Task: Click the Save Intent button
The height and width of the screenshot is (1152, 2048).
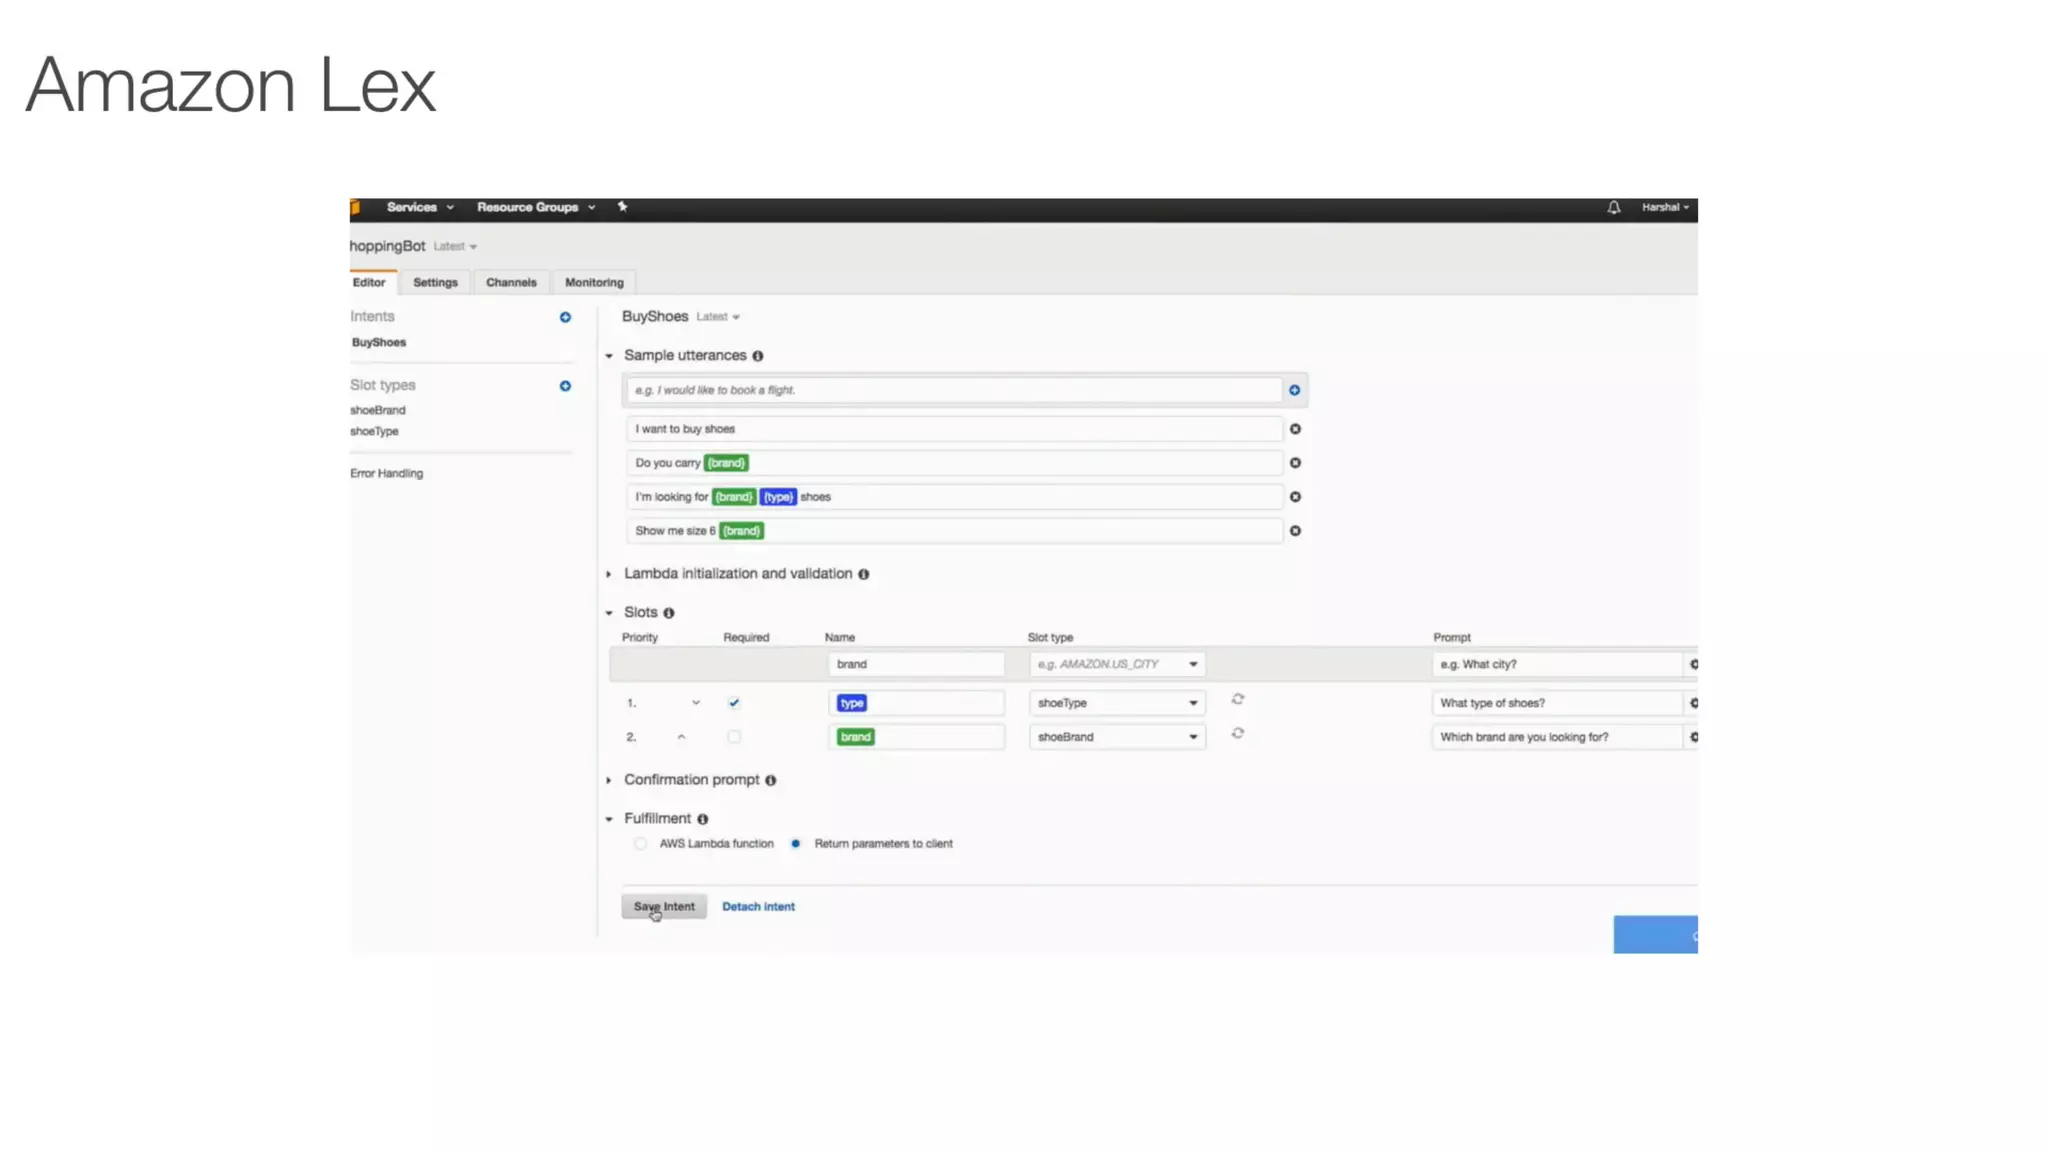Action: (x=664, y=907)
